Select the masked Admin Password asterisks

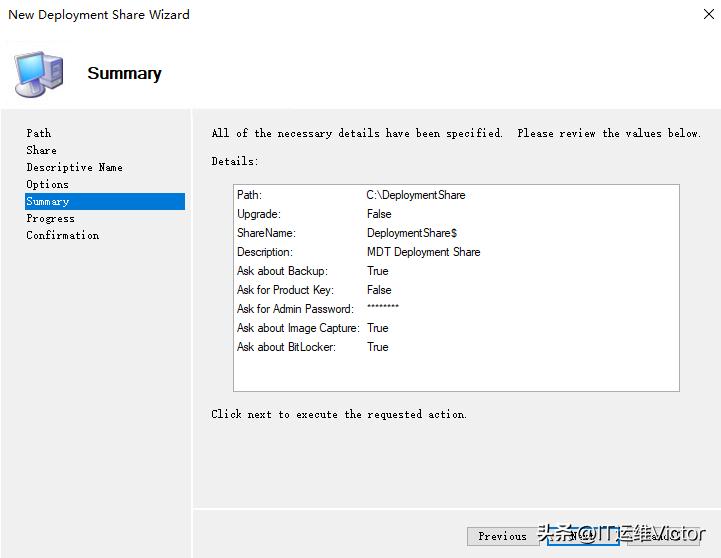(x=383, y=307)
